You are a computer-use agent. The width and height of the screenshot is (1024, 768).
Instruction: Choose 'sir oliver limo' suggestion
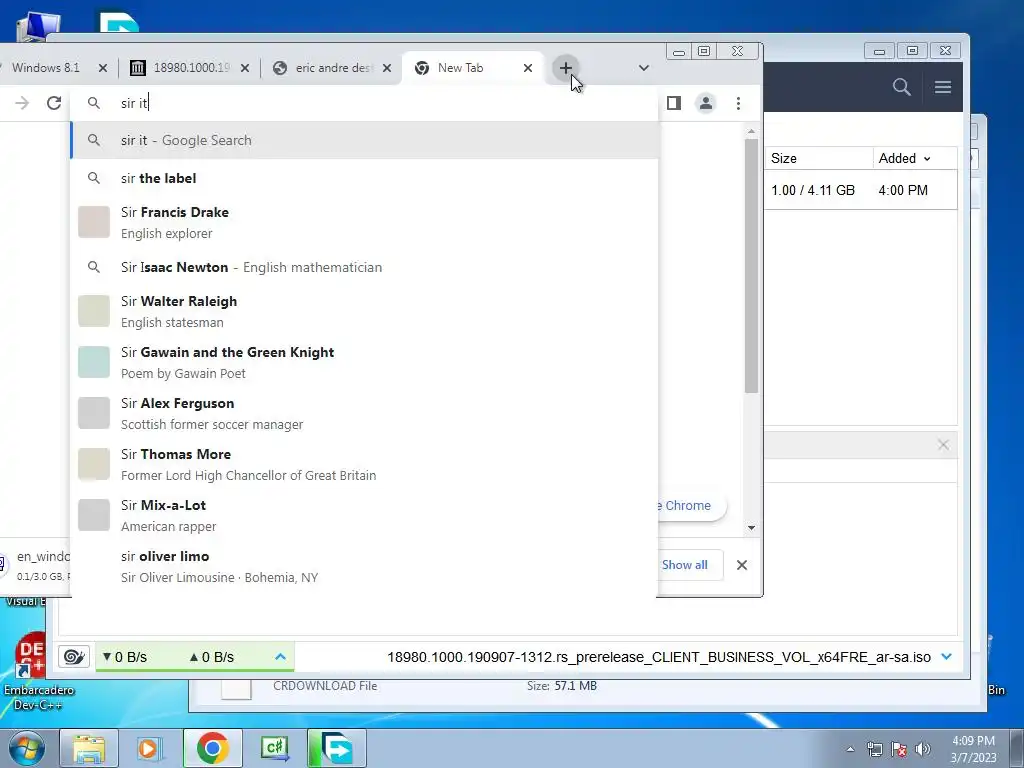pyautogui.click(x=364, y=566)
